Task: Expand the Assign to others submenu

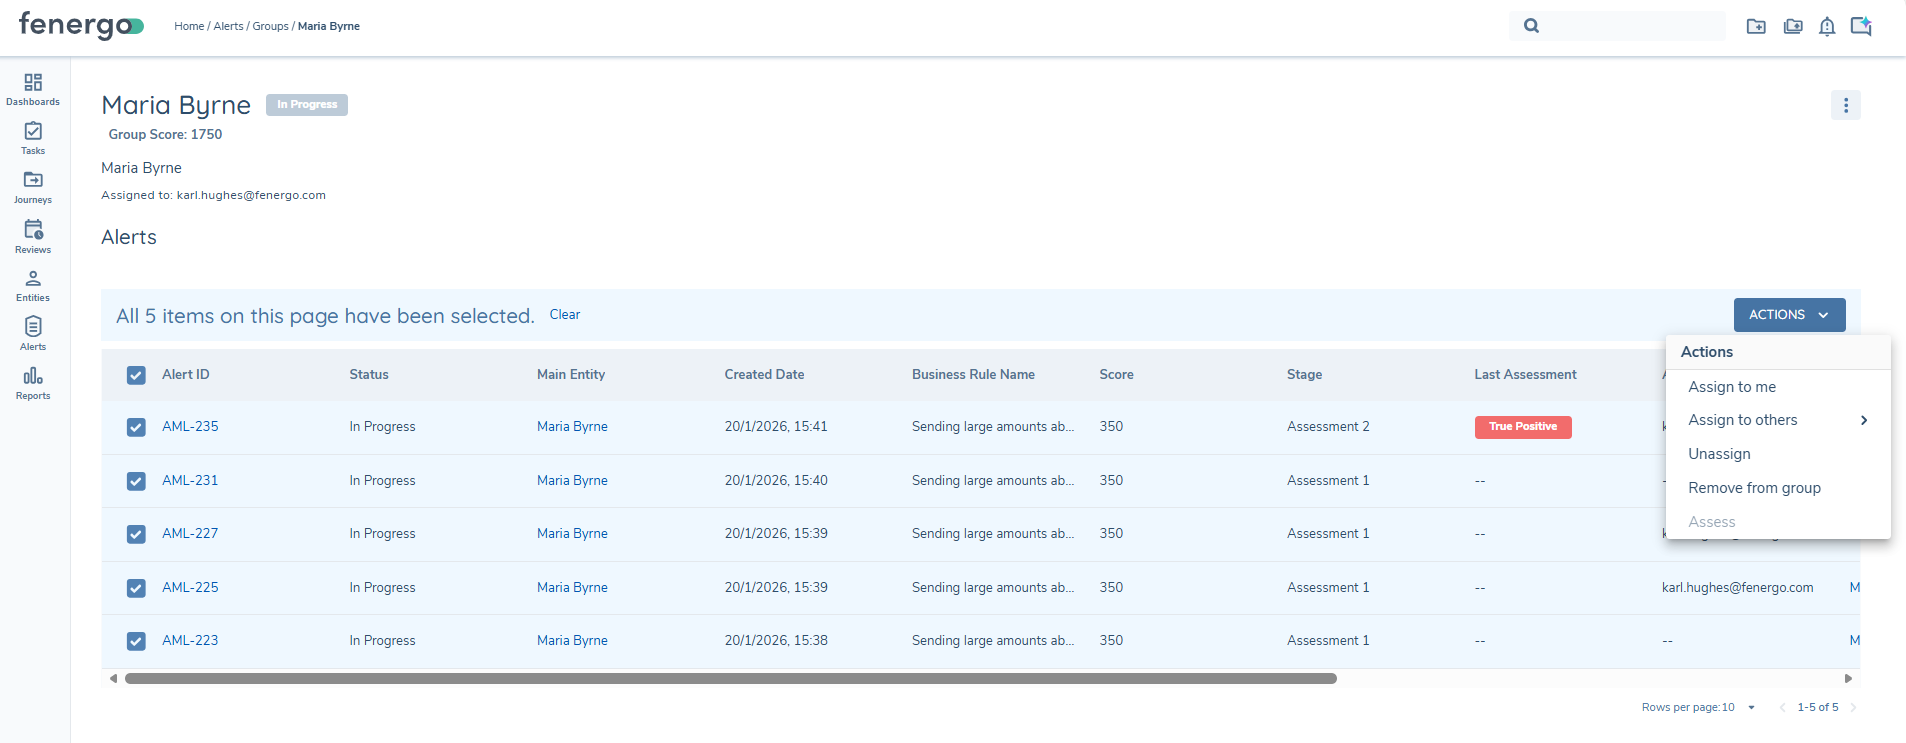Action: (1777, 420)
